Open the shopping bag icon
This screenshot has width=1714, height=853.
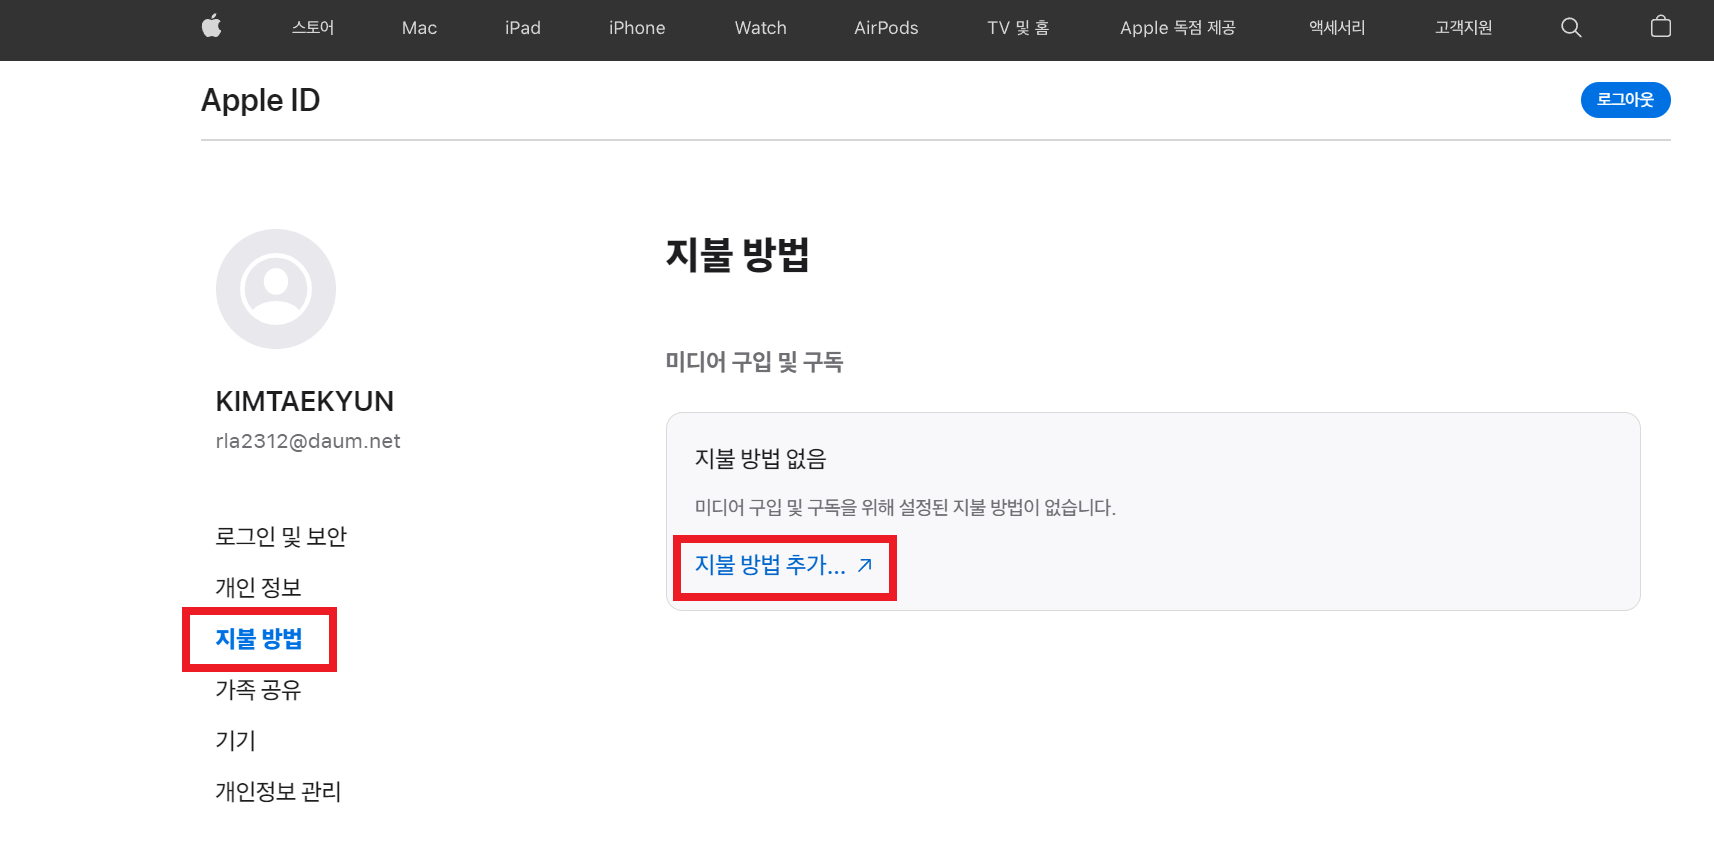(x=1660, y=27)
